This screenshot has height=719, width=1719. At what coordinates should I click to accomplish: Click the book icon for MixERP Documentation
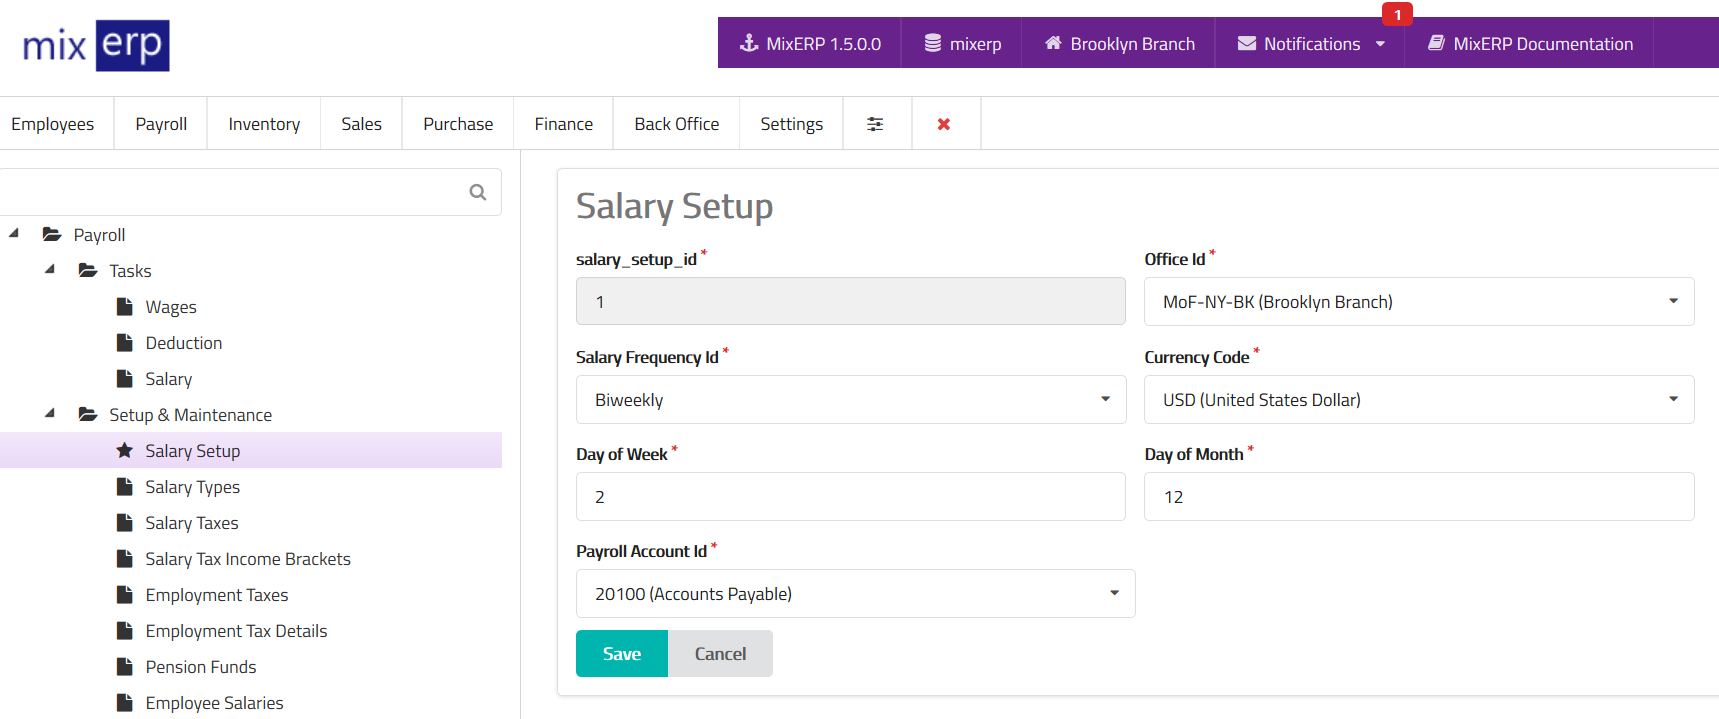[1436, 43]
